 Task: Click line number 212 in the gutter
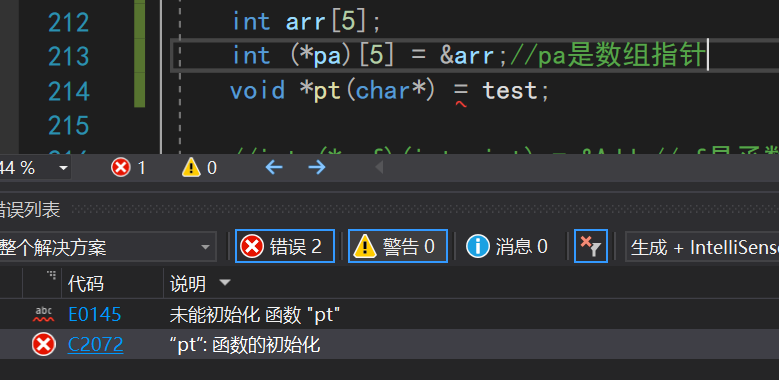pos(69,22)
